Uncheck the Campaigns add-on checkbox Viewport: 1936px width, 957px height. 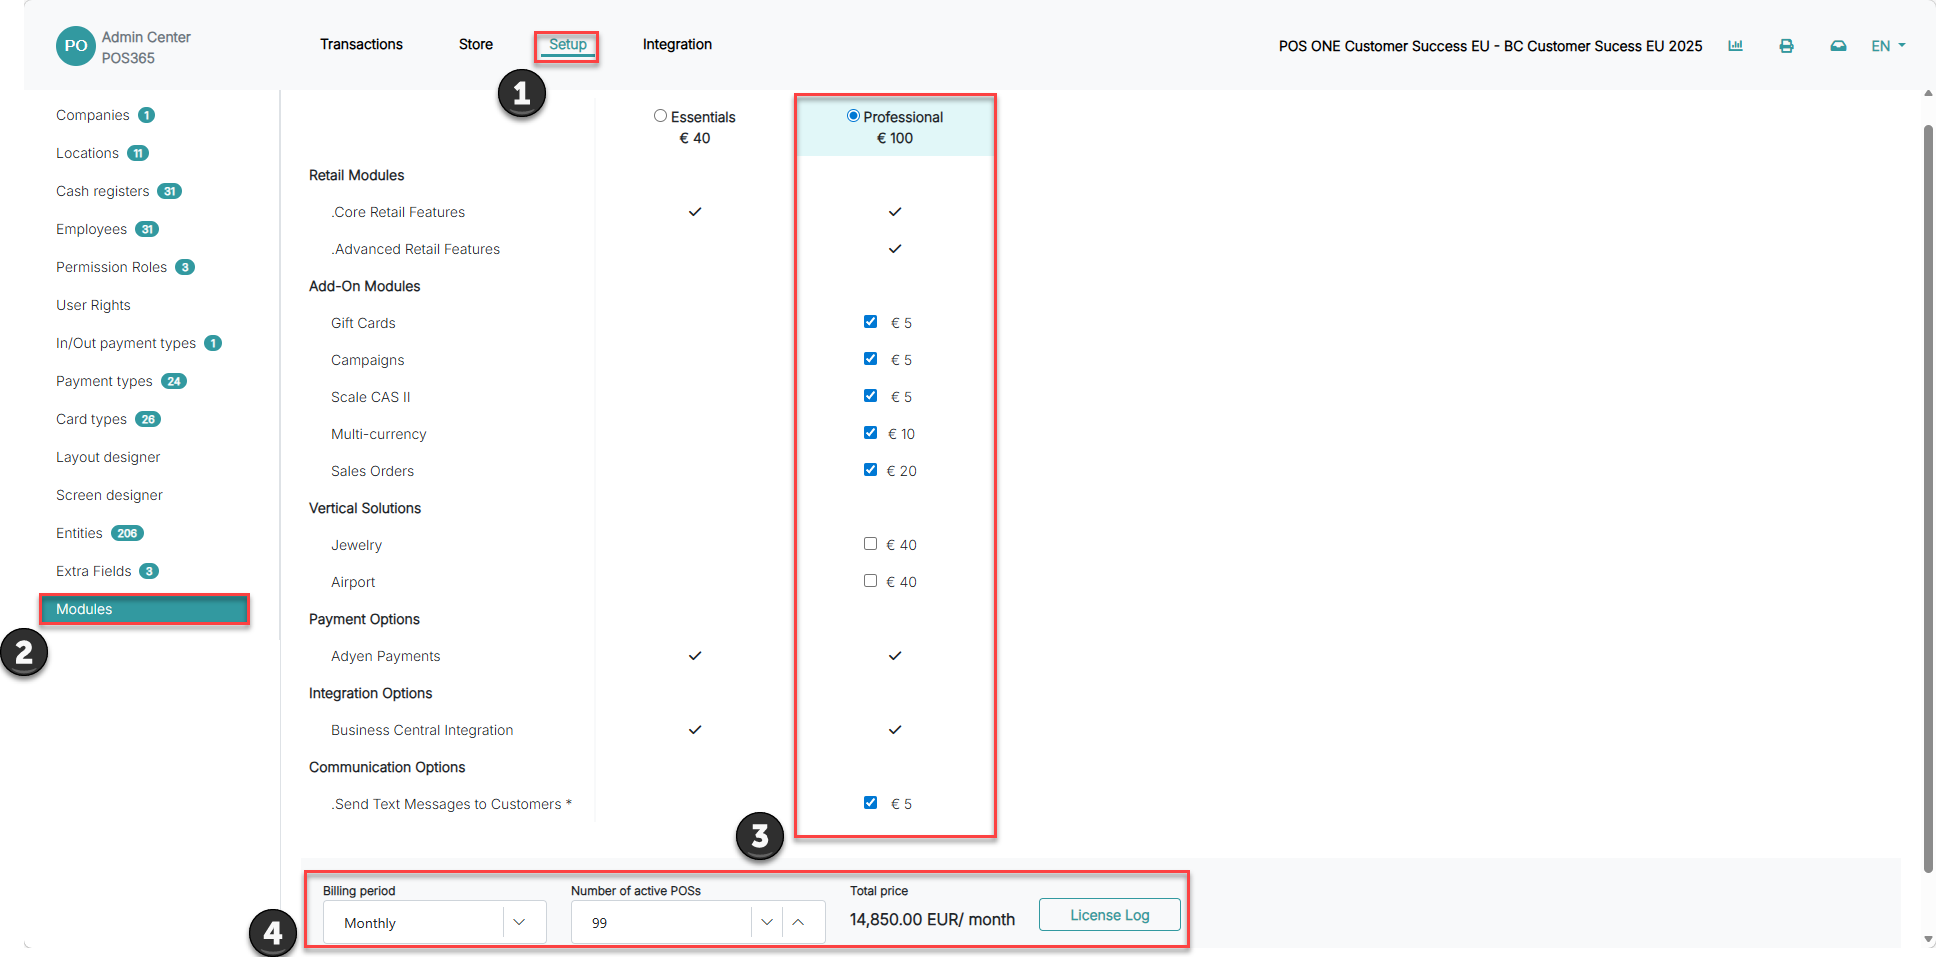point(870,359)
